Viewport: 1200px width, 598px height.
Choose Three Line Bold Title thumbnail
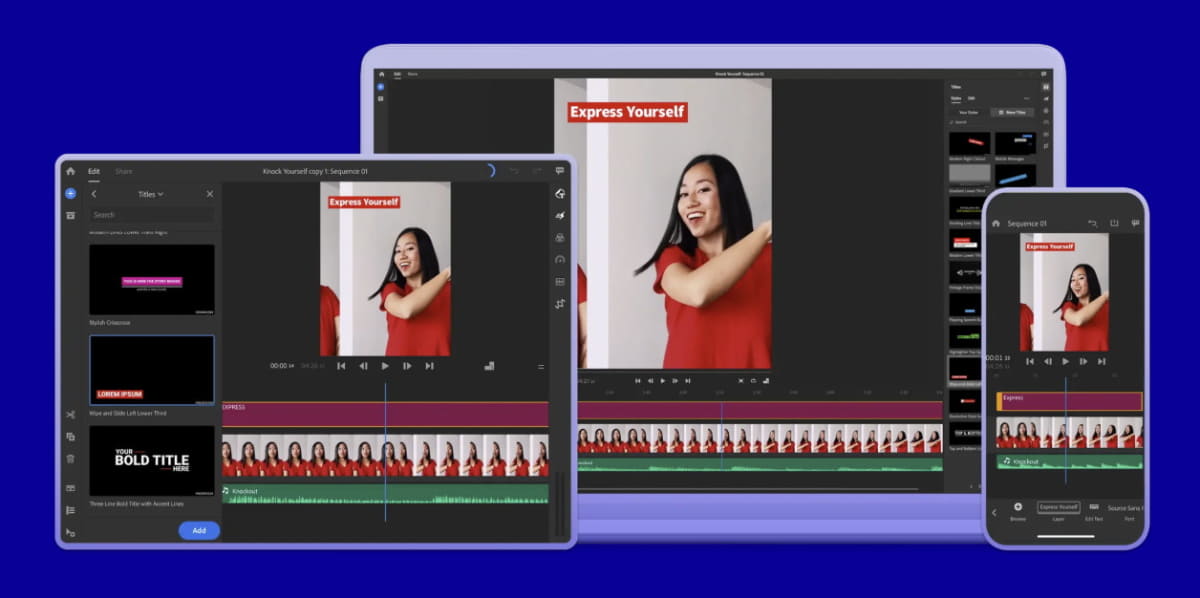coord(151,461)
